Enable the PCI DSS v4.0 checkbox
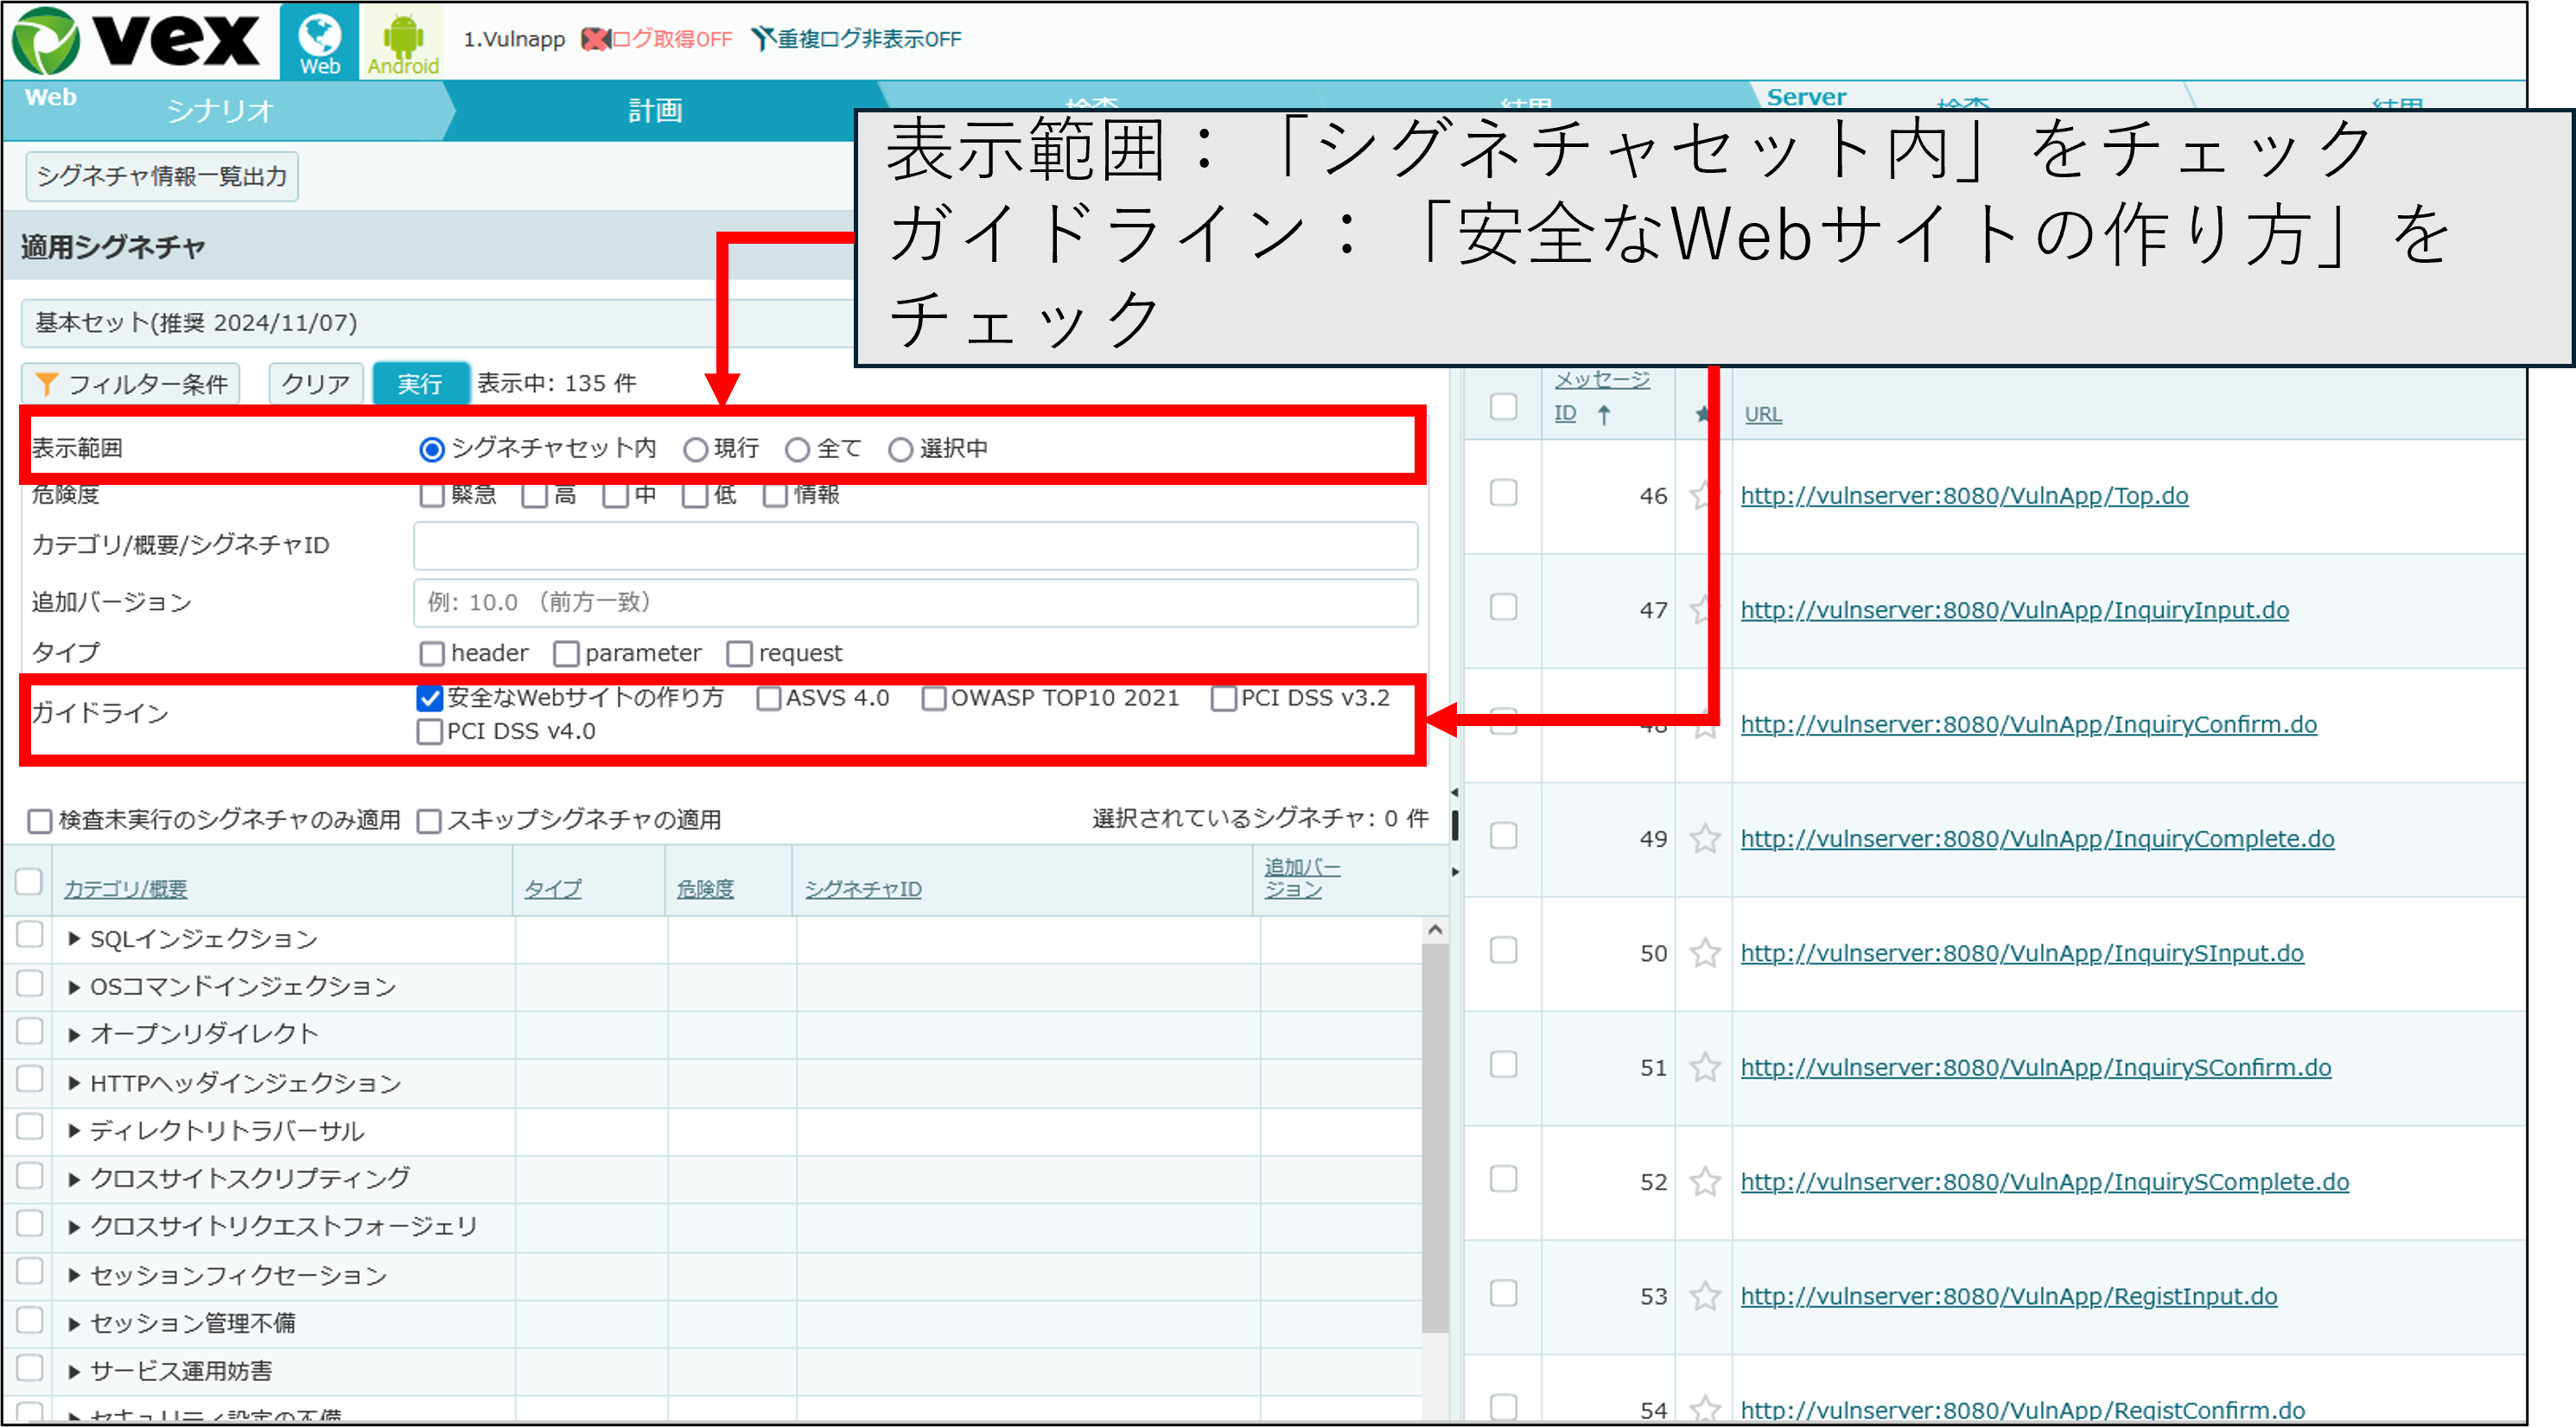The width and height of the screenshot is (2576, 1427). pyautogui.click(x=430, y=731)
